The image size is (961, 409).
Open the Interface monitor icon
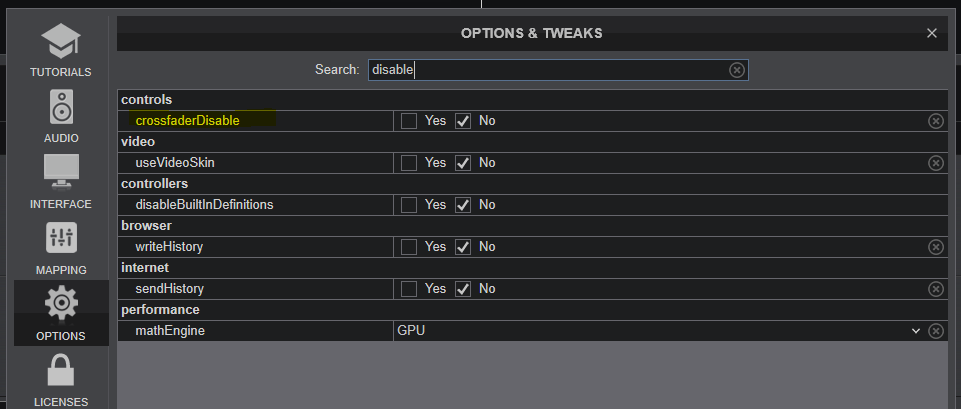(x=61, y=173)
